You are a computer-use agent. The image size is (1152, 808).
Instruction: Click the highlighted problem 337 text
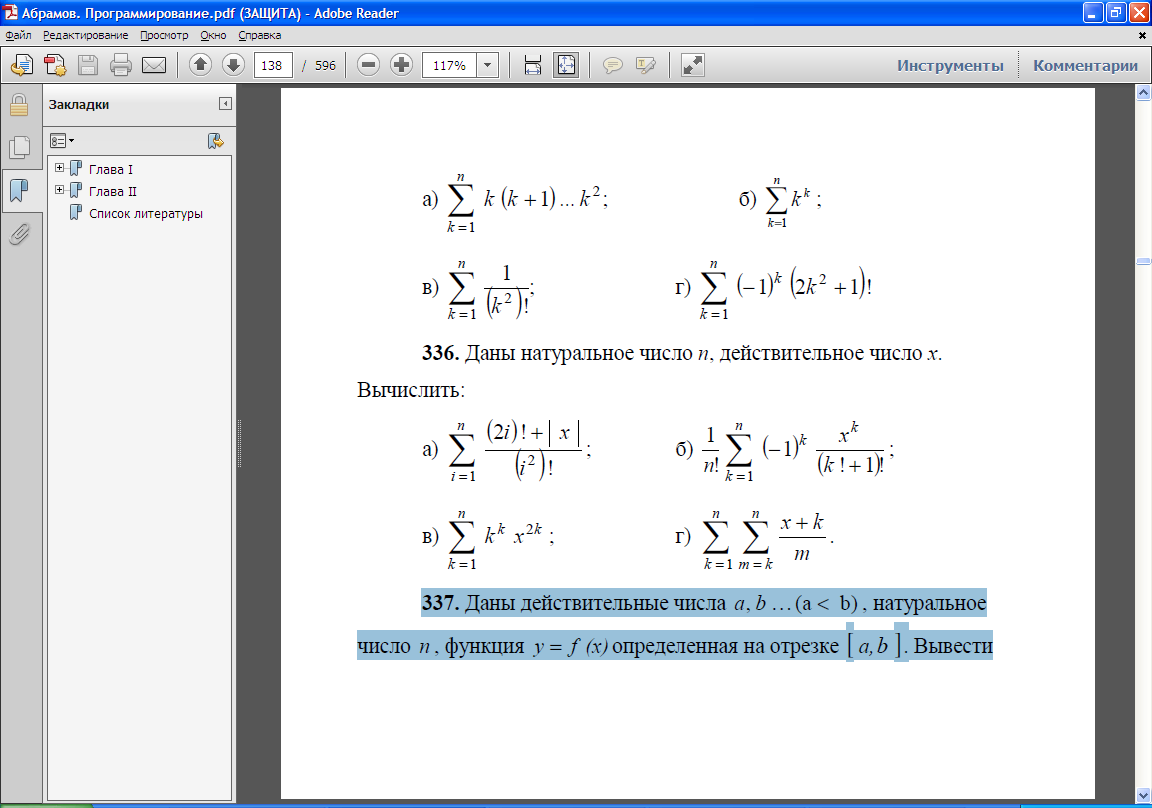click(674, 624)
